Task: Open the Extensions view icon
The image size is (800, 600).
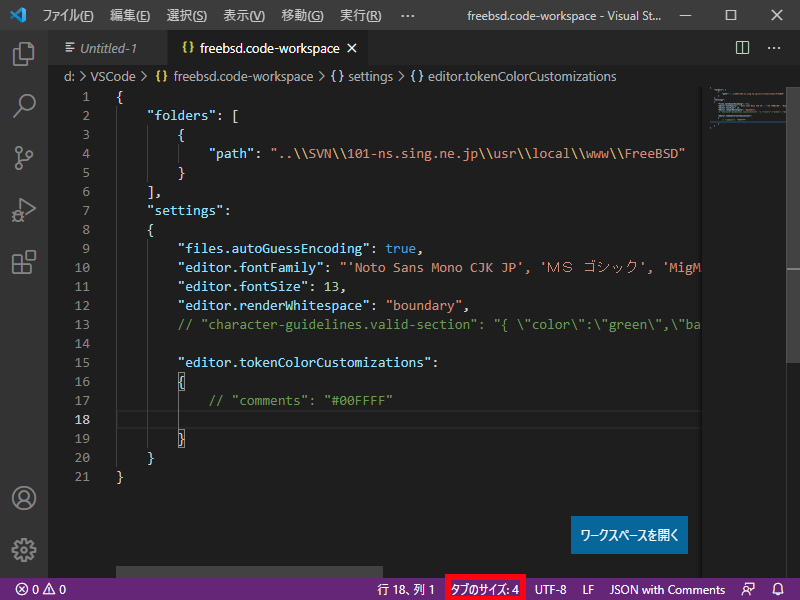Action: click(x=23, y=263)
